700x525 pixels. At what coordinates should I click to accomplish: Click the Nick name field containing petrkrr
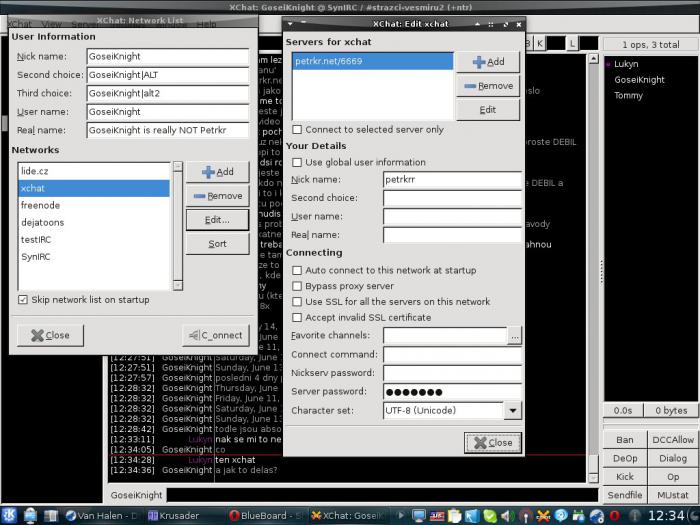[452, 179]
